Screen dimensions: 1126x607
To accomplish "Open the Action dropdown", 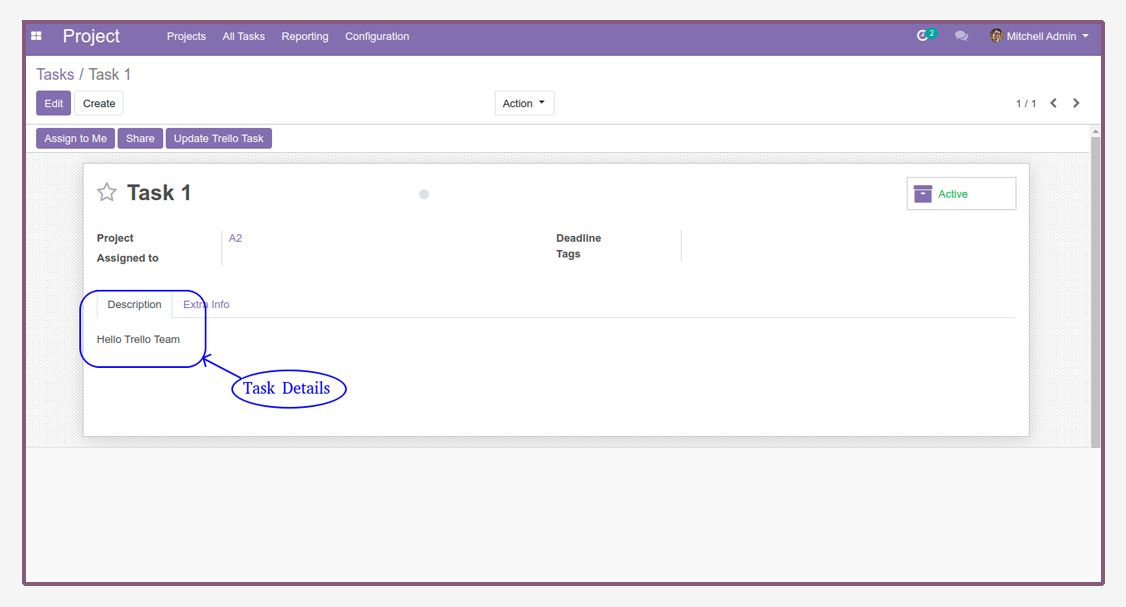I will tap(524, 103).
